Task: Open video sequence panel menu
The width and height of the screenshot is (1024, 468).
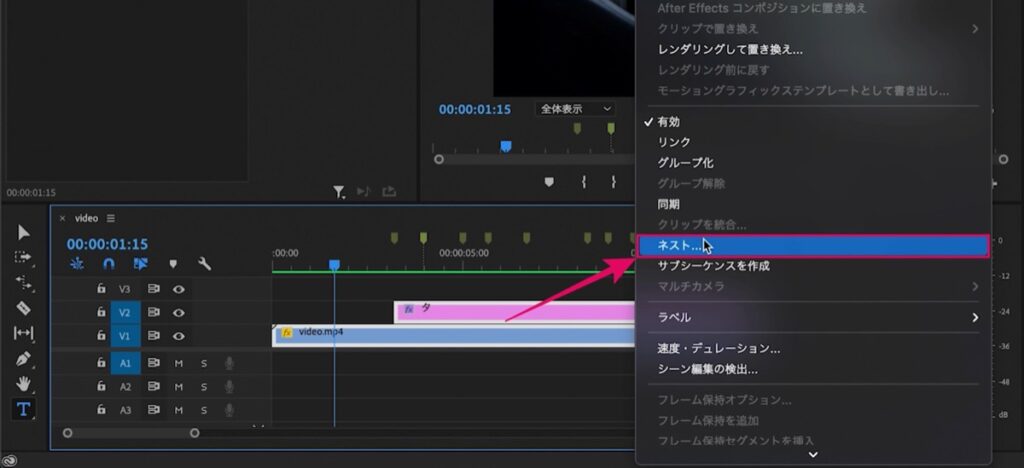Action: tap(110, 218)
